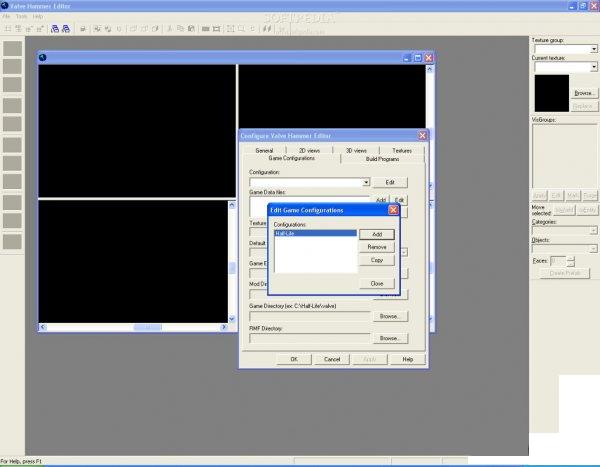Click the Game Directory input field
The image size is (600, 467).
pos(310,316)
